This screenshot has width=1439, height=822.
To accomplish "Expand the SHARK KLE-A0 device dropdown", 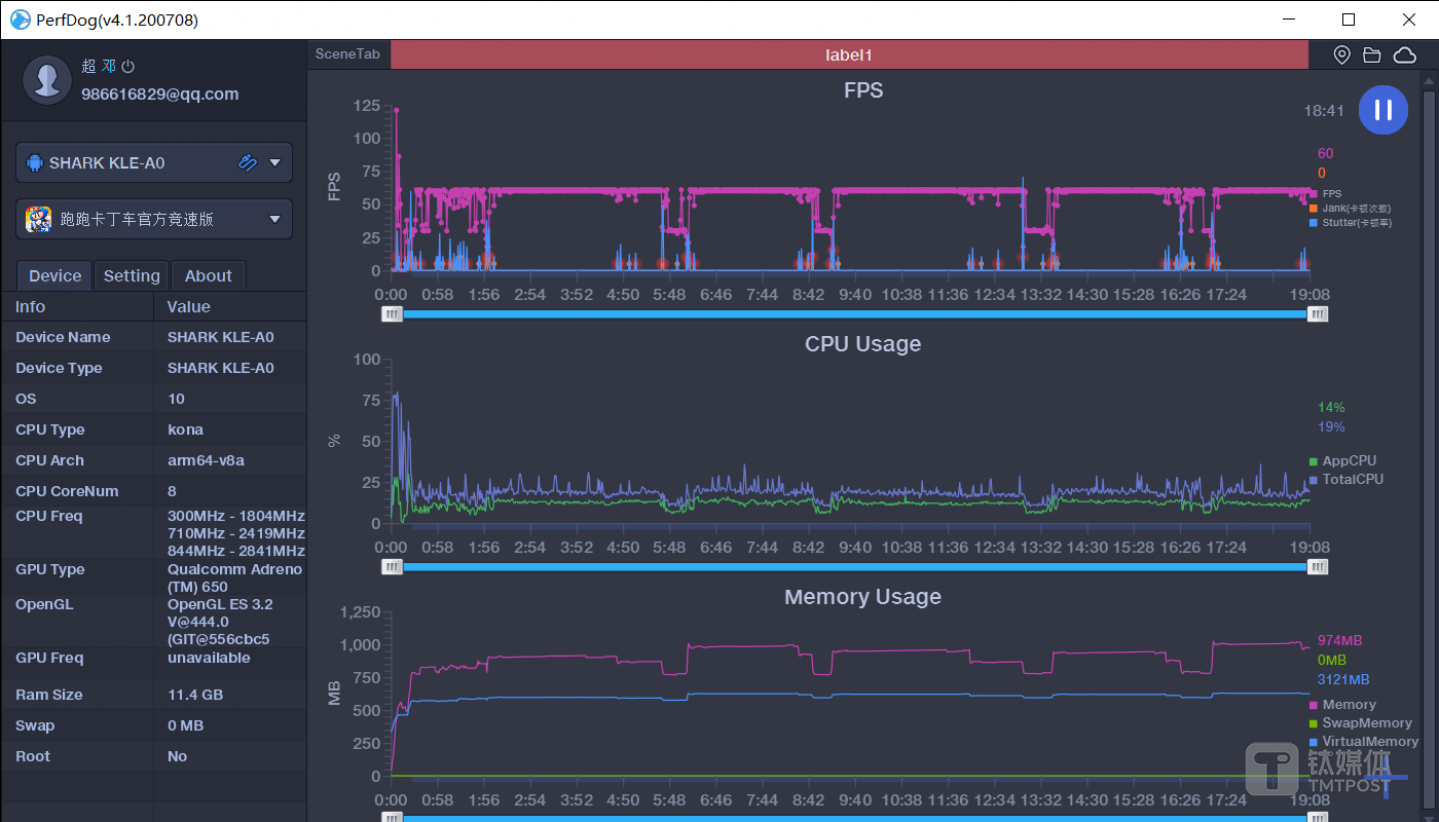I will pos(275,163).
